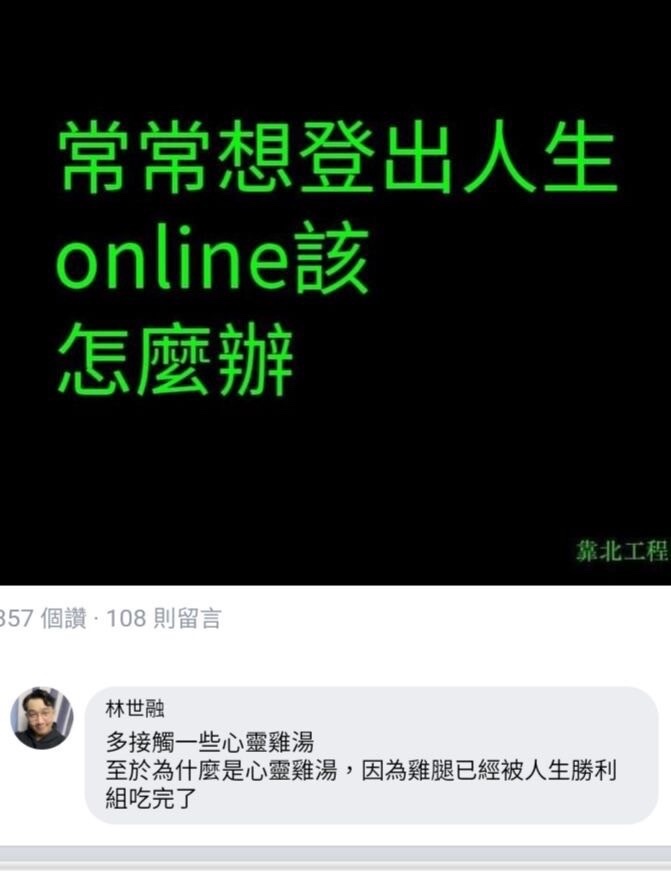Screen dimensions: 671x874
Task: Open the black post image with green text
Action: [336, 292]
